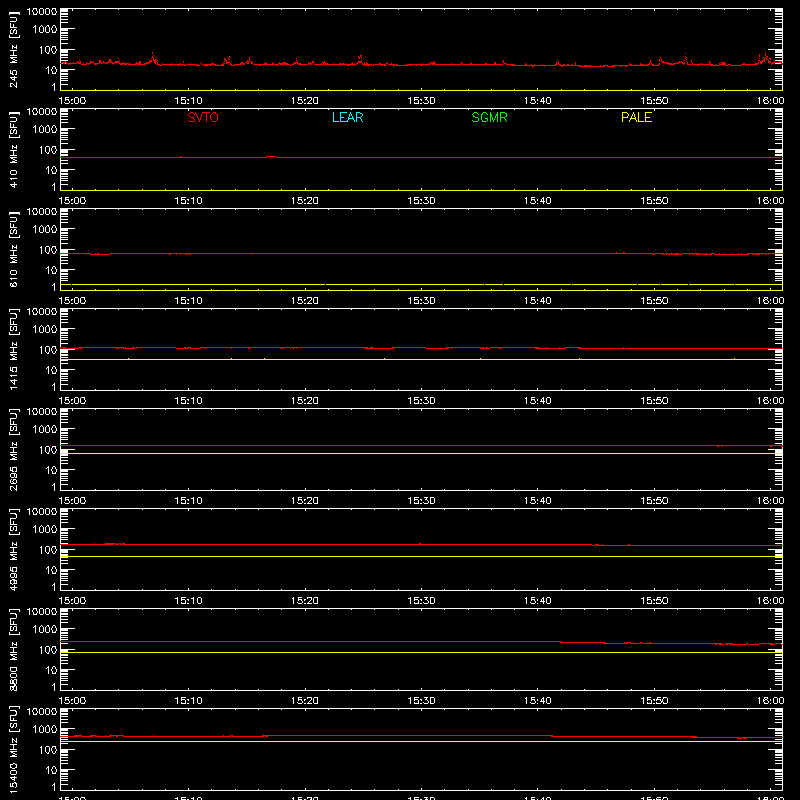The image size is (800, 800).
Task: Click 16:00 time label below 245 MHz plot
Action: pos(770,101)
